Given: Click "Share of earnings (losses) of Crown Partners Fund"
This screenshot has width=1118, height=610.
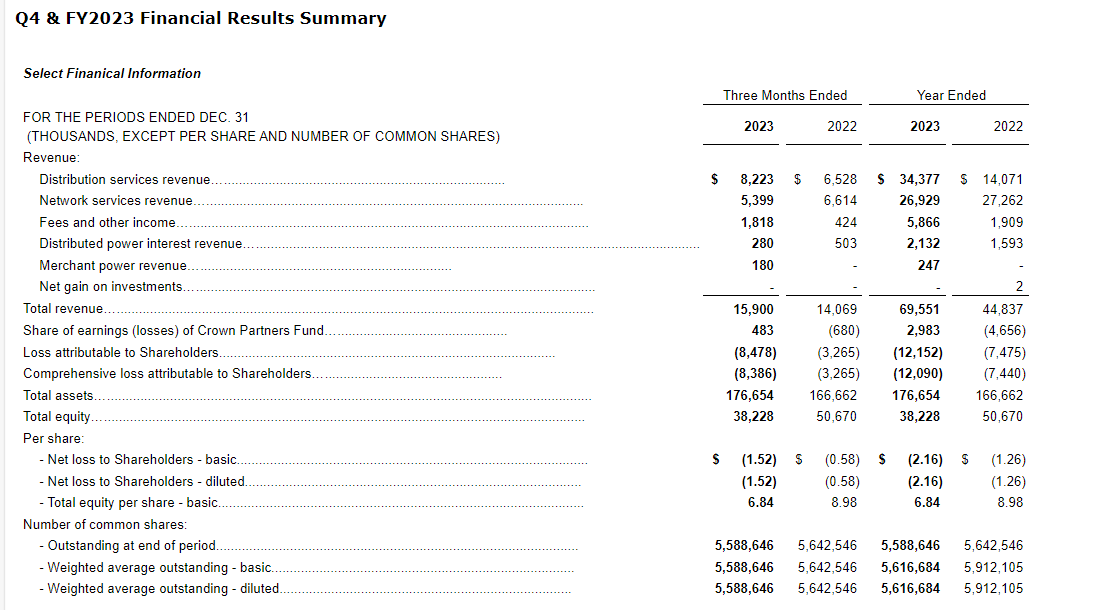Looking at the screenshot, I should click(174, 330).
